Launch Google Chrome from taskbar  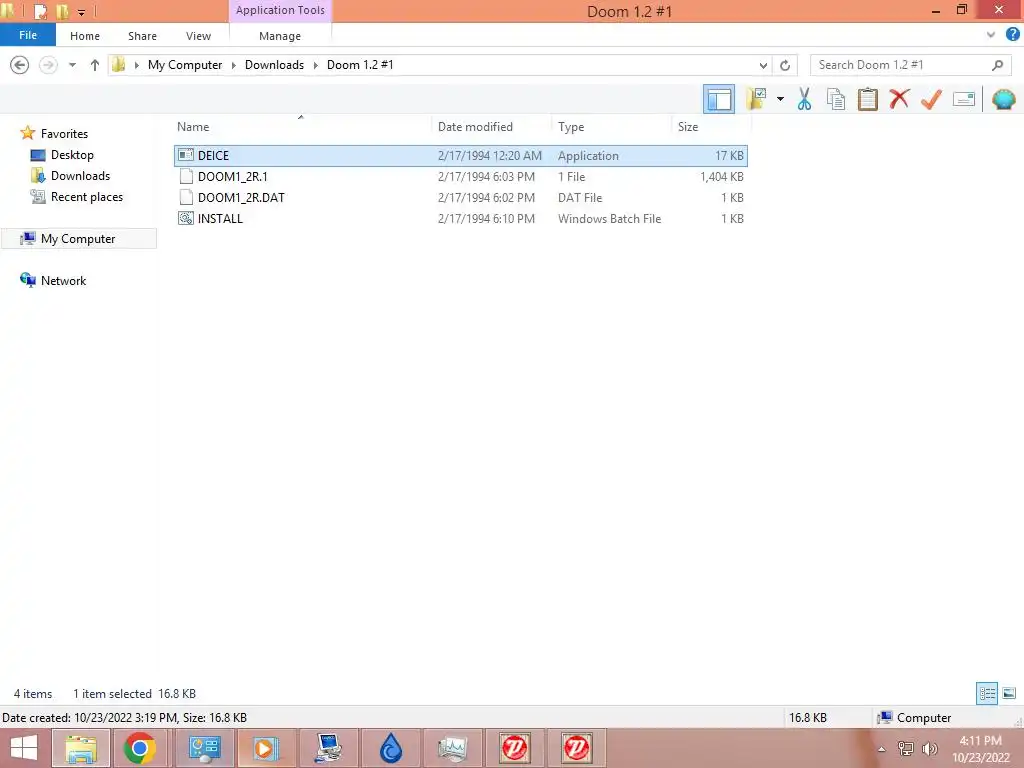pos(139,748)
